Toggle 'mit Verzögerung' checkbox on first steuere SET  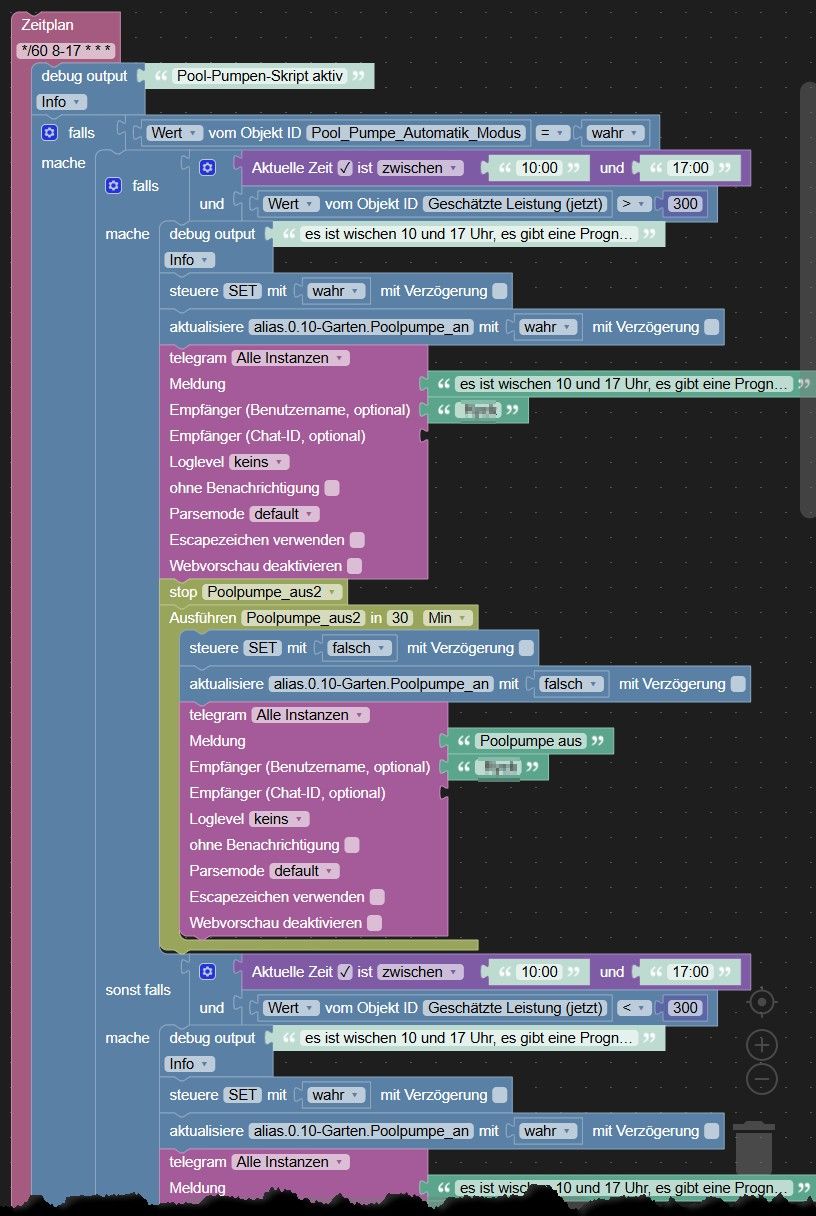coord(500,291)
